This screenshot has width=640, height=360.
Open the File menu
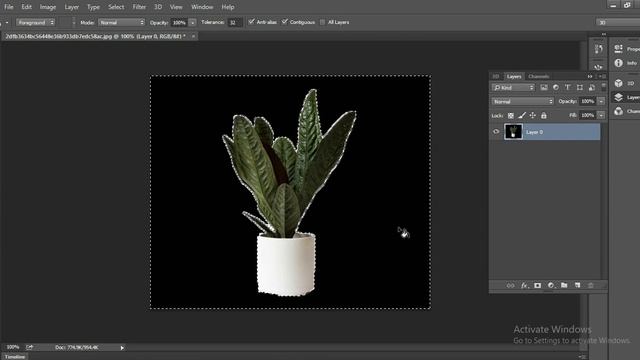pyautogui.click(x=9, y=7)
